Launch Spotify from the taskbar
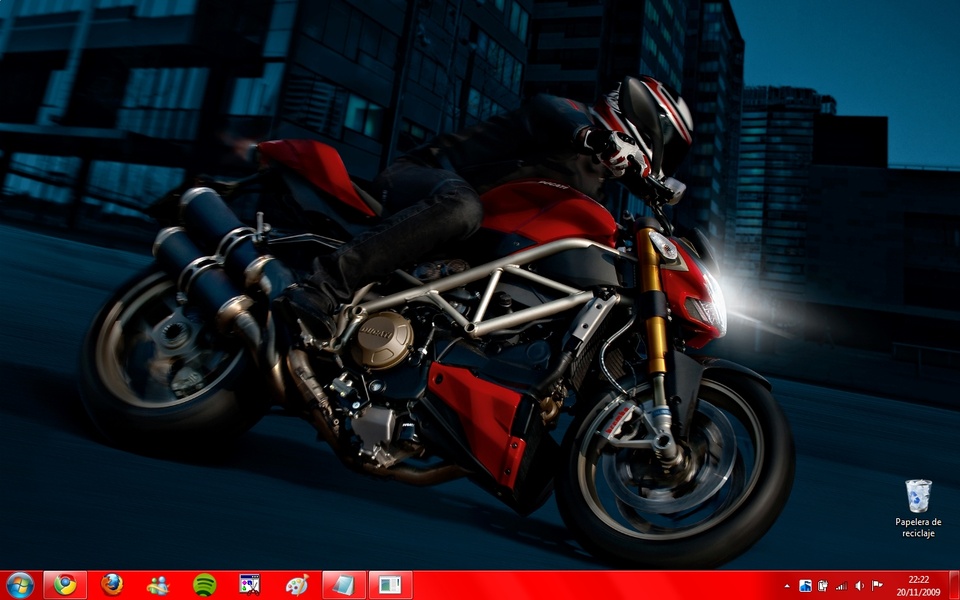Screen dimensions: 960x600 tap(204, 585)
